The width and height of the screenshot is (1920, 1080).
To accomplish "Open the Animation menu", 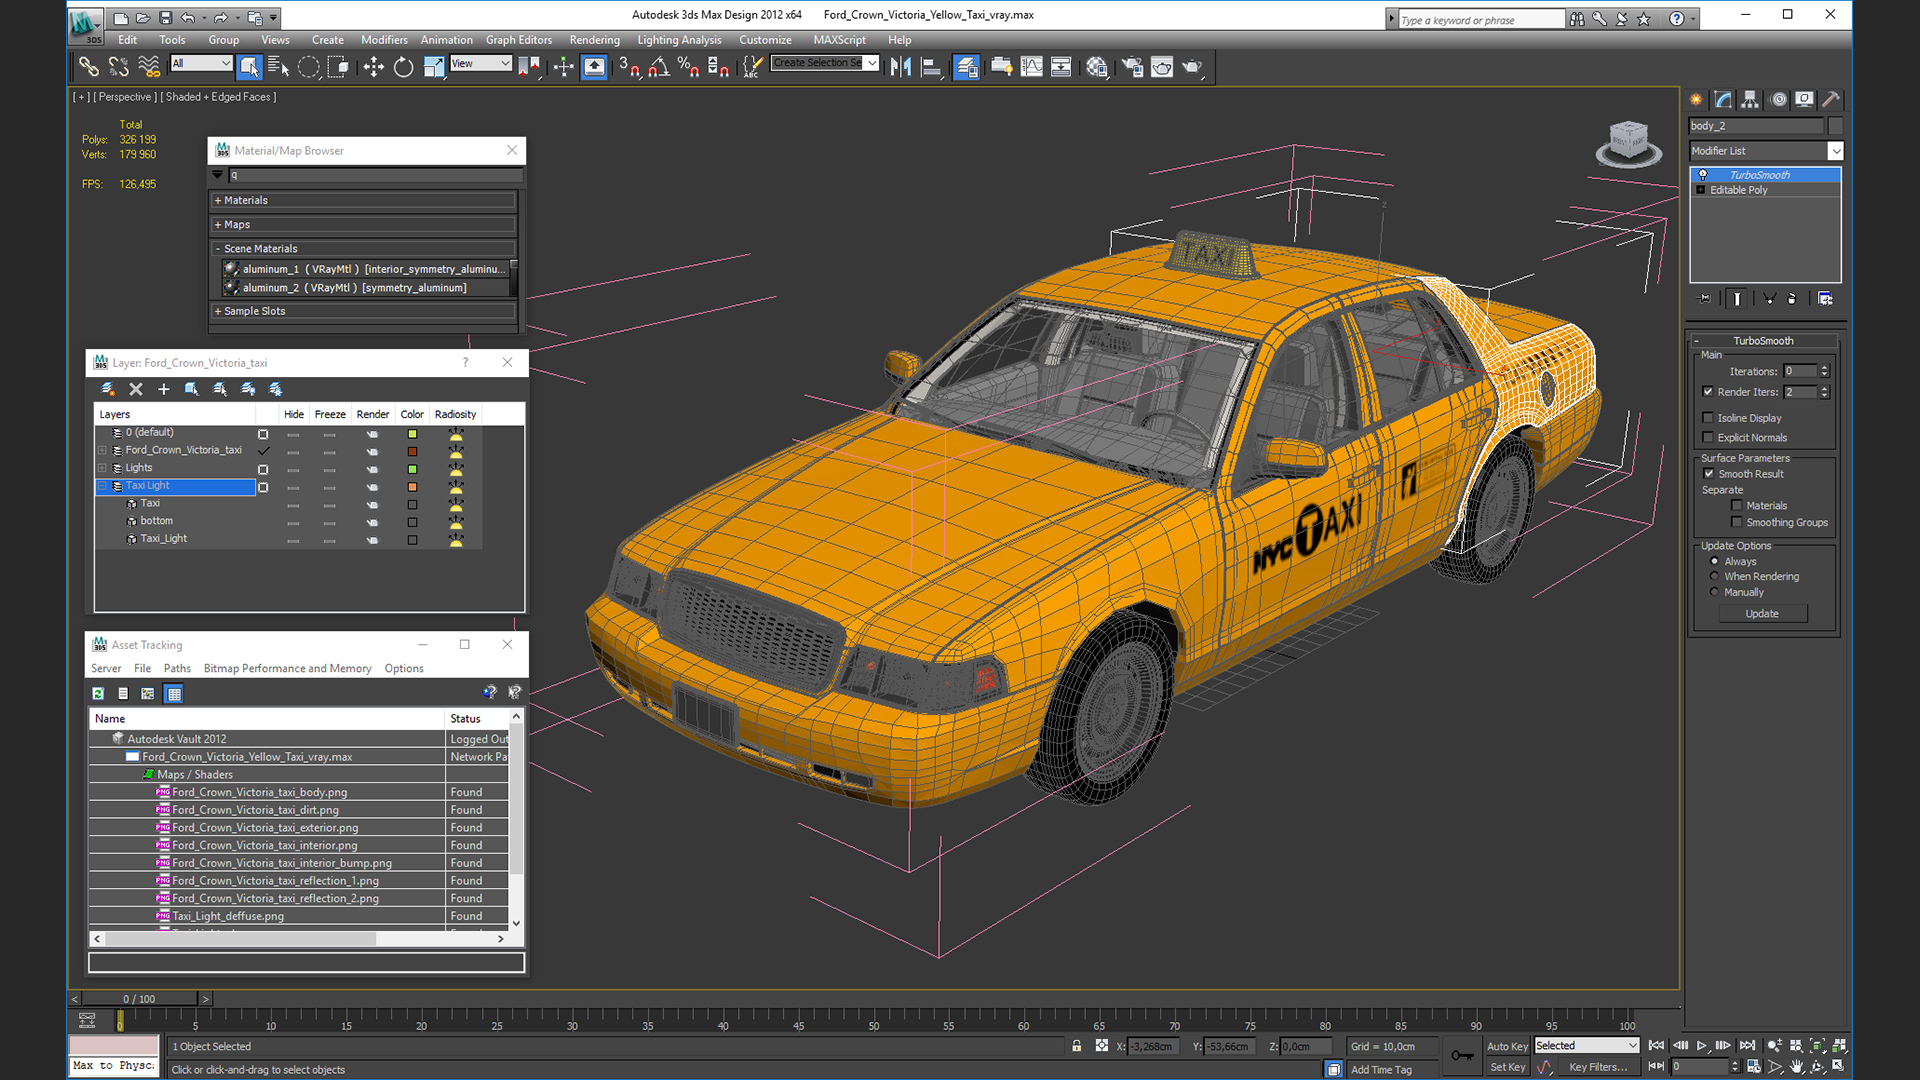I will [x=446, y=40].
